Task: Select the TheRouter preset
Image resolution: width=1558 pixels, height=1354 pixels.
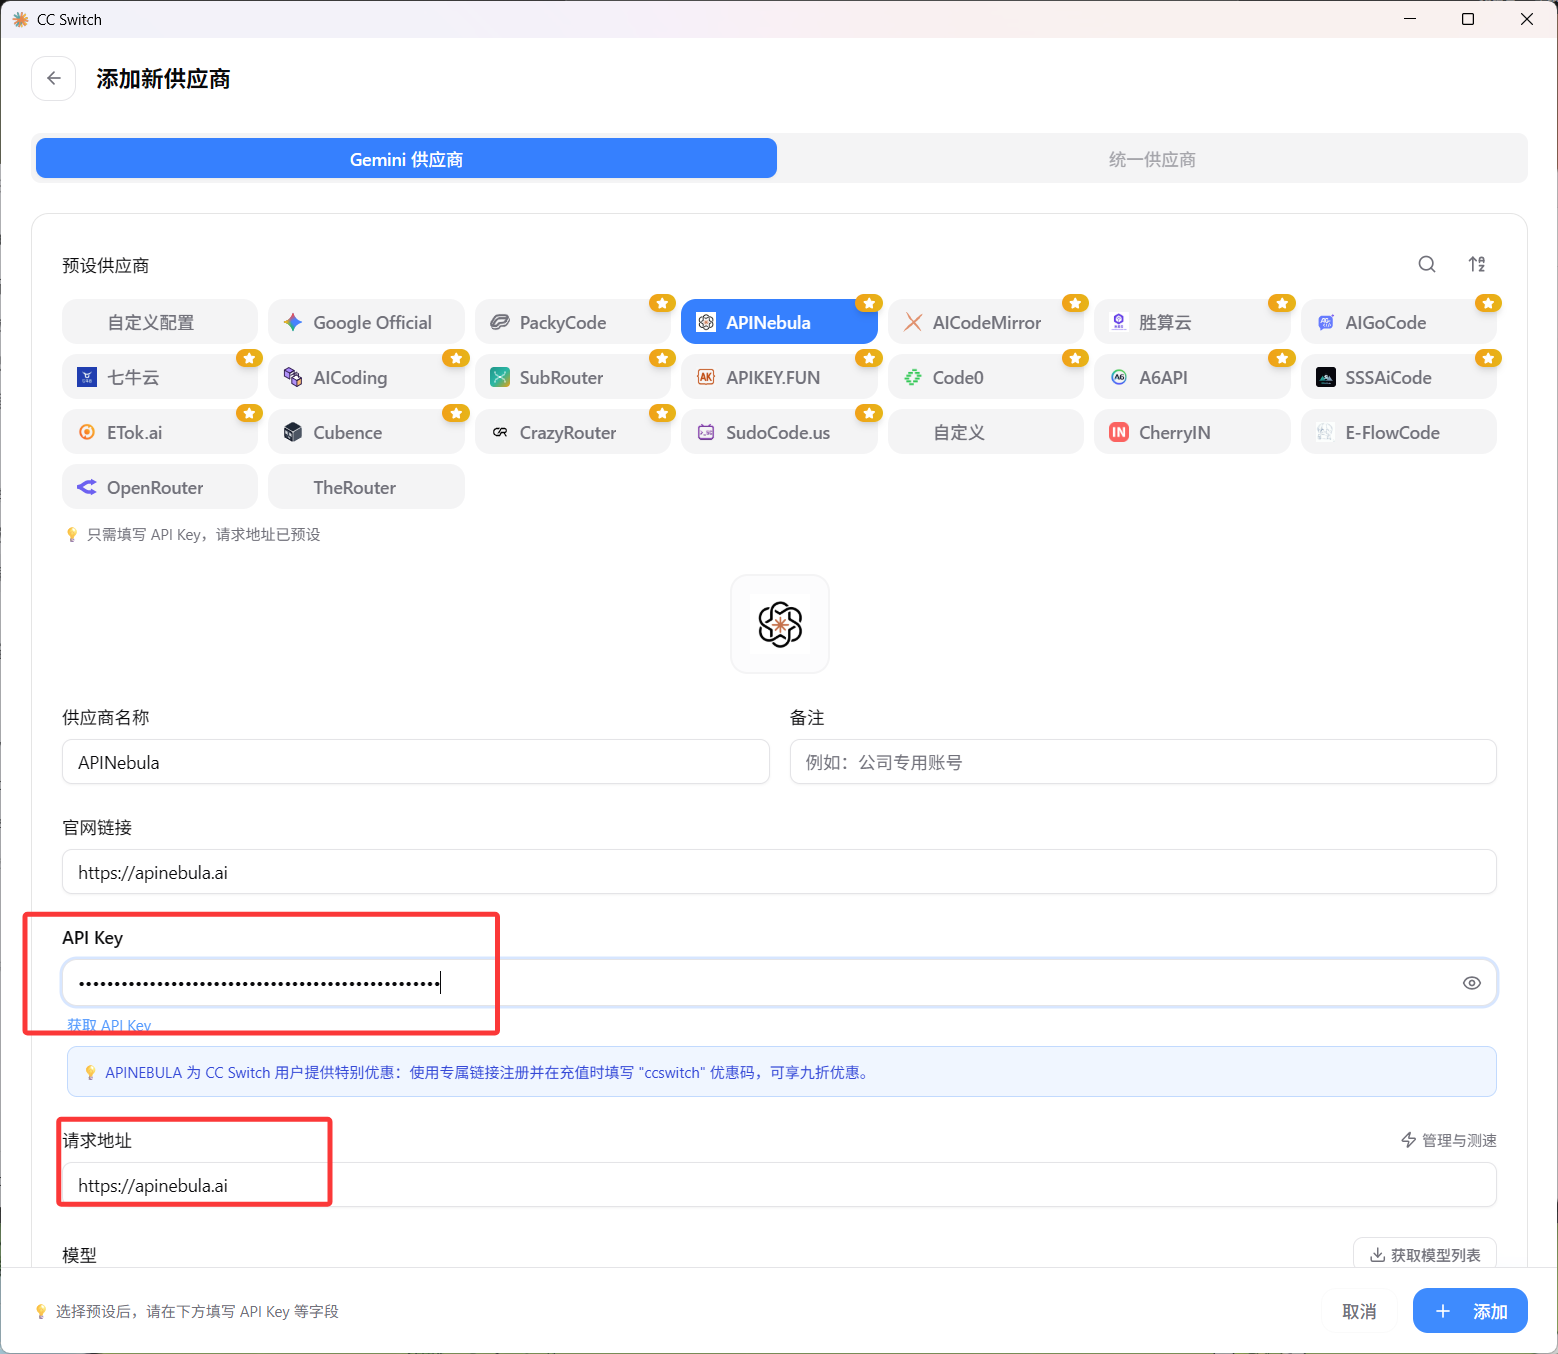Action: pos(366,487)
